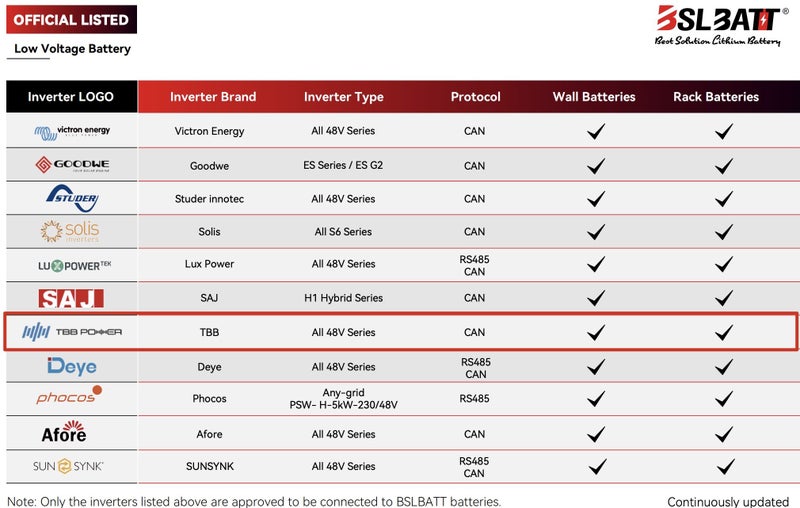Click TBB rack batteries checkmark

pyautogui.click(x=724, y=332)
